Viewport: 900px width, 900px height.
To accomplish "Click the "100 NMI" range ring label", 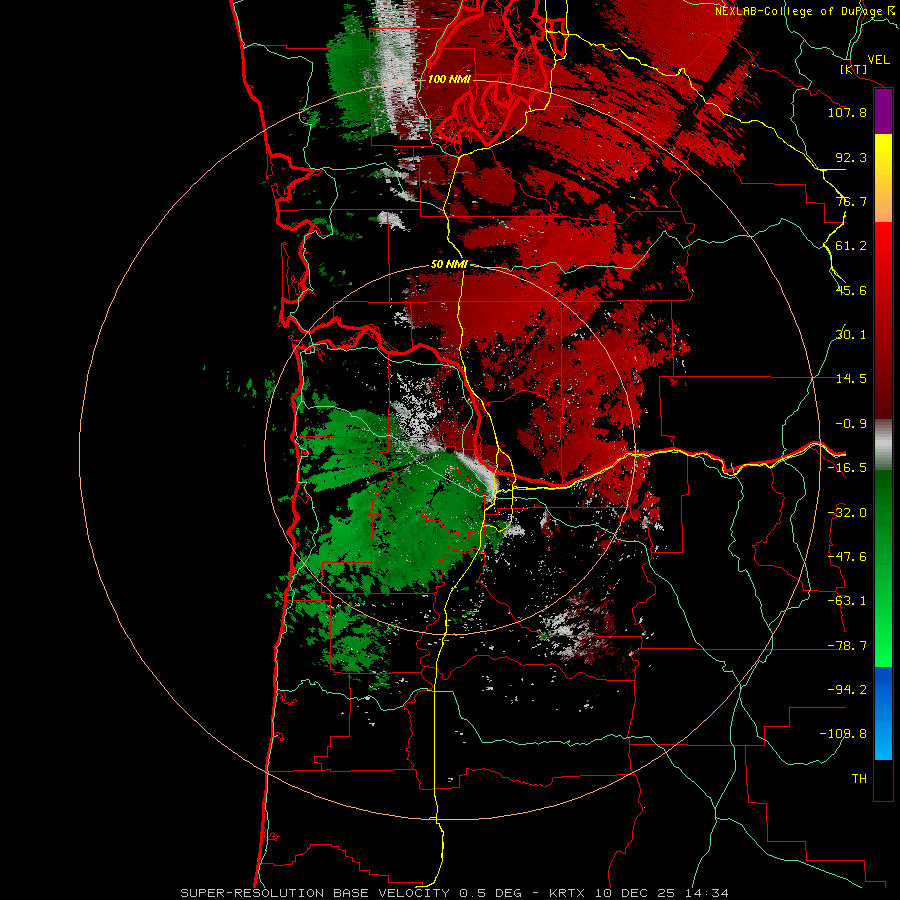I will pyautogui.click(x=449, y=79).
